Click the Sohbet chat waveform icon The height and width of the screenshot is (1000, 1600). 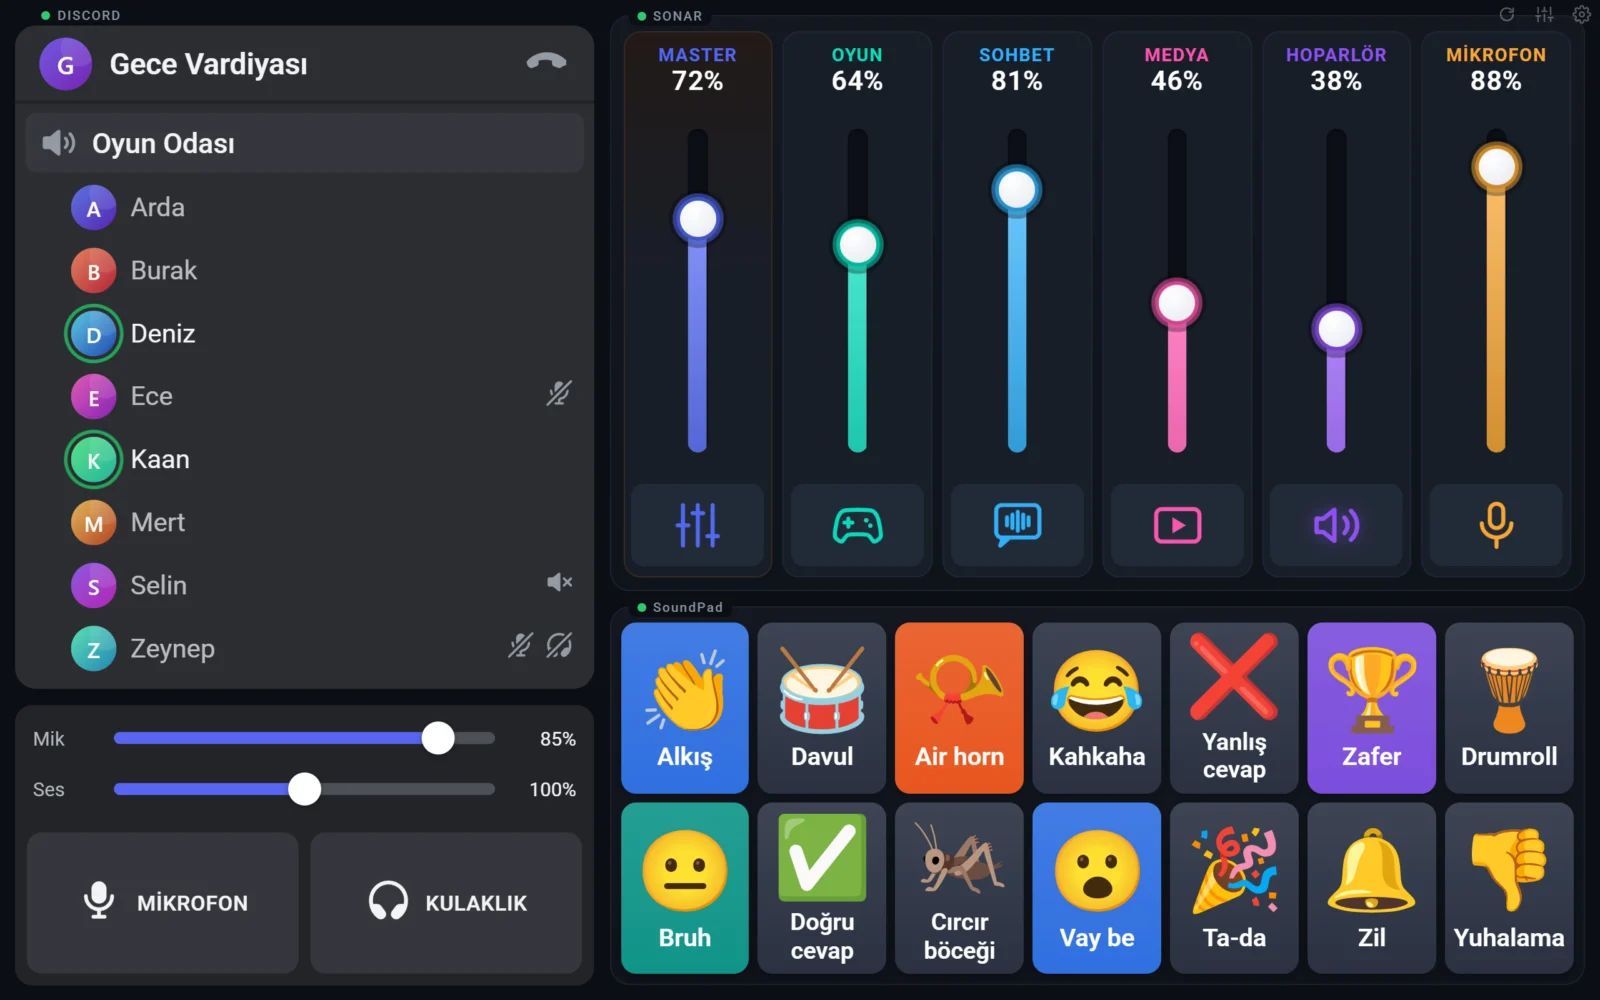(1017, 525)
